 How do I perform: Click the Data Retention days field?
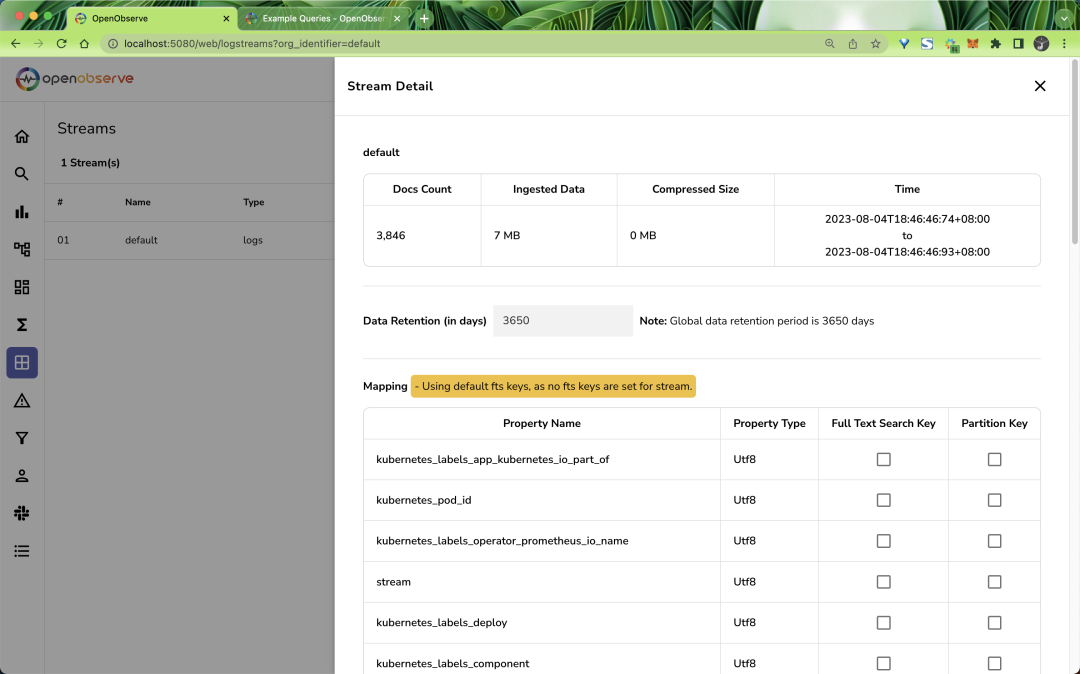click(563, 321)
